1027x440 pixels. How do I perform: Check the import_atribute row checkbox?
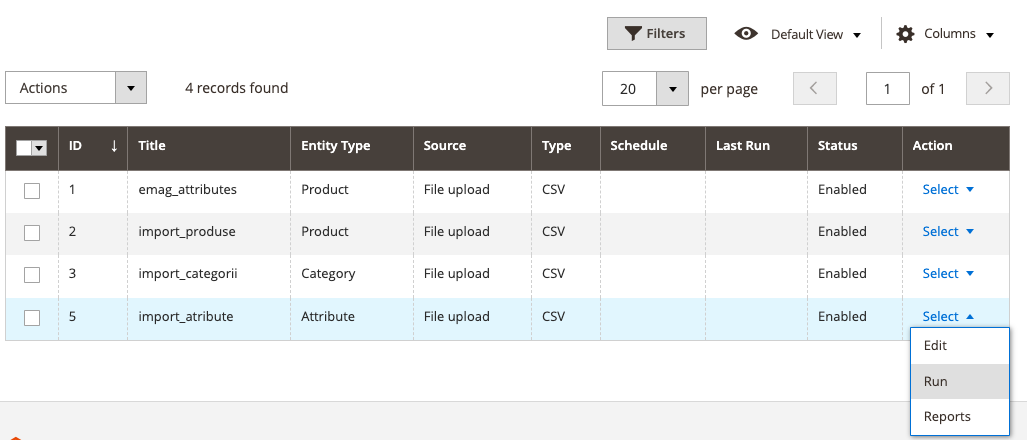click(32, 318)
